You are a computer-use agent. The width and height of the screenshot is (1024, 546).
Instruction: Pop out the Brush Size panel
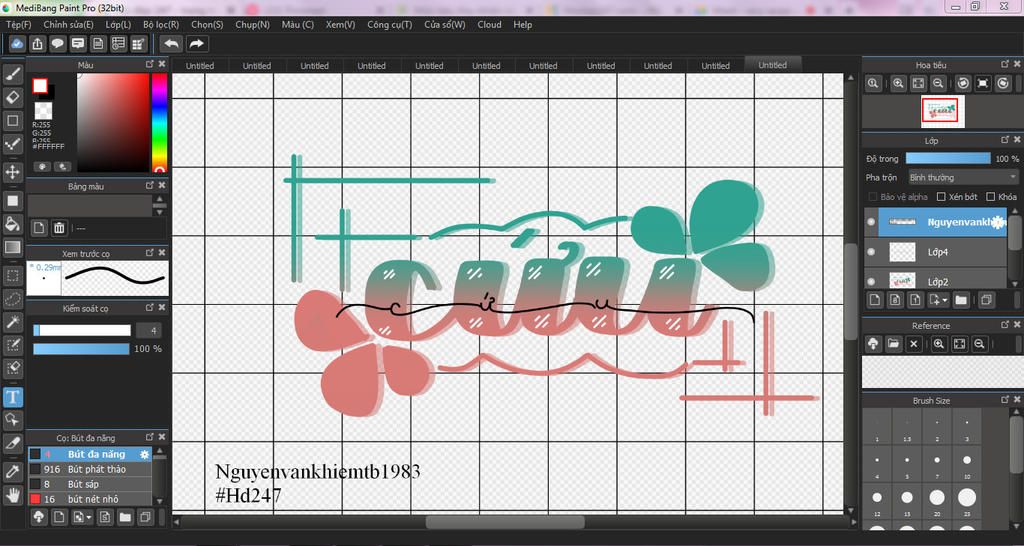click(x=1005, y=400)
